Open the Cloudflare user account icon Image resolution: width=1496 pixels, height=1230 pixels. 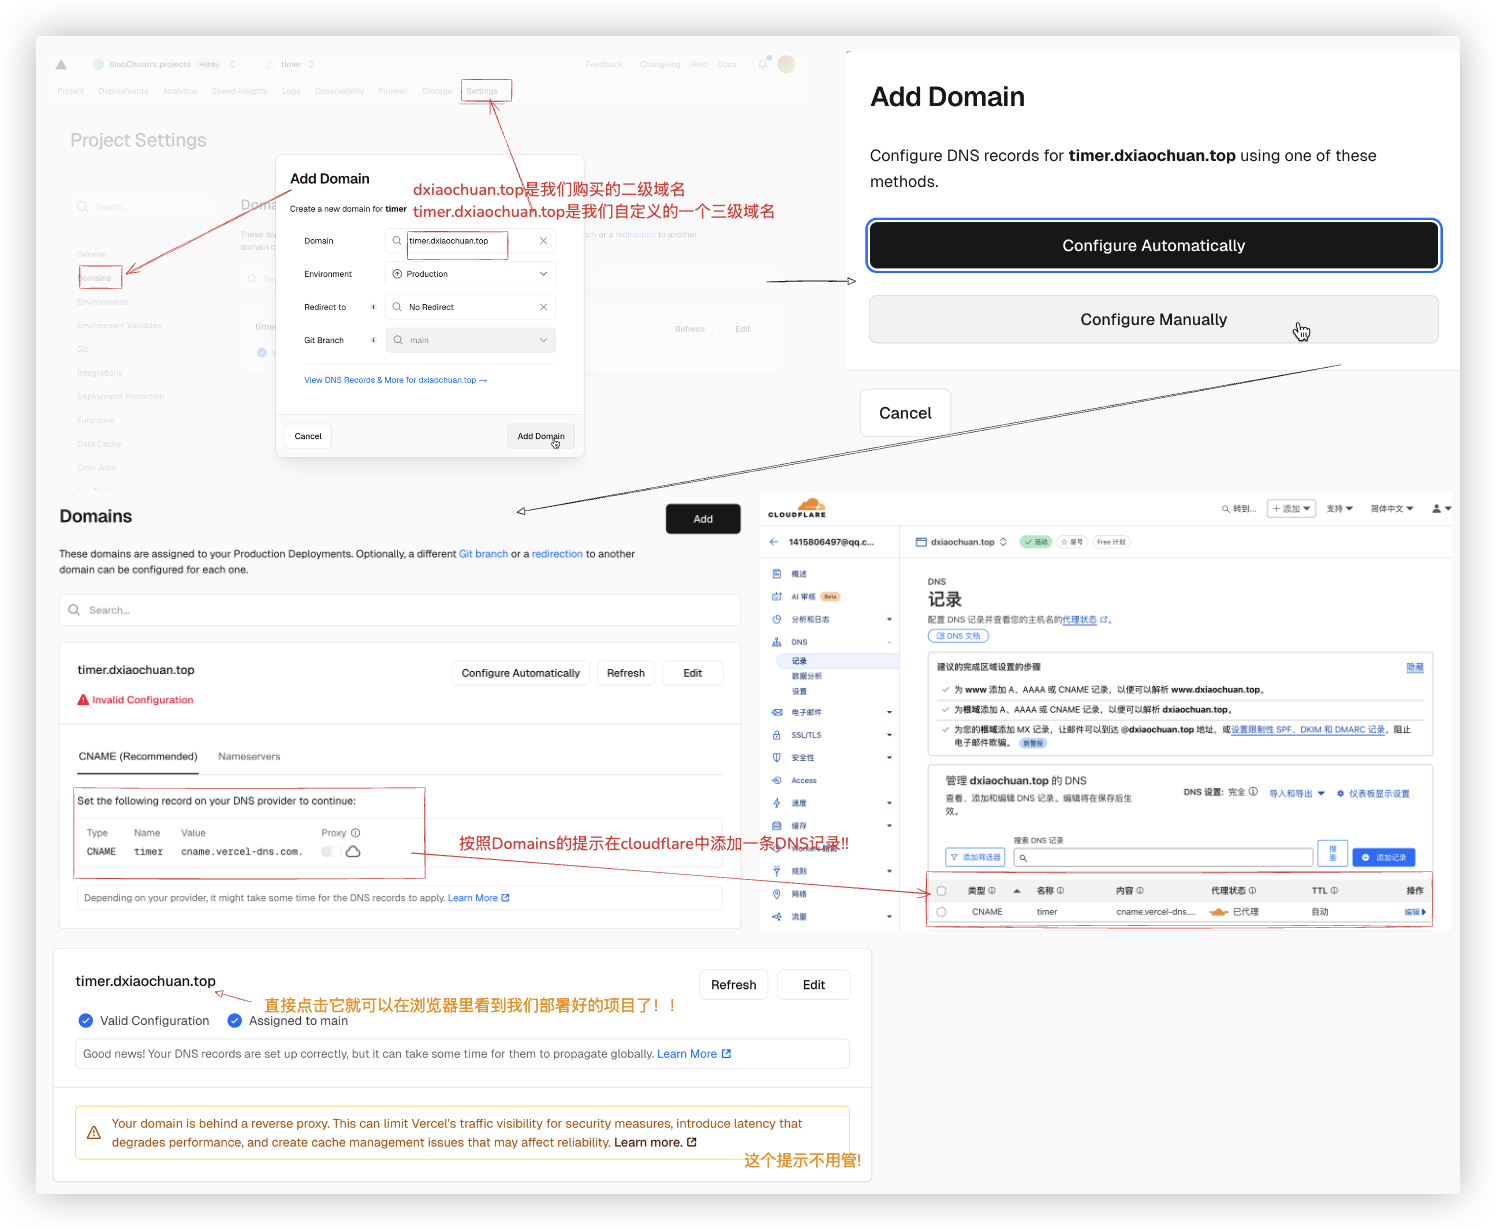(1437, 509)
